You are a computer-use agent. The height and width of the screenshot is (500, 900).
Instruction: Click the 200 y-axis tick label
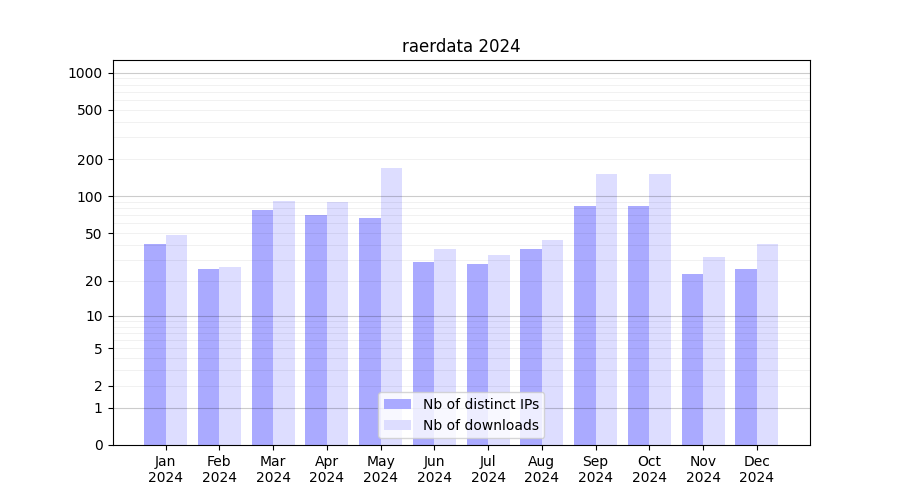[x=91, y=160]
